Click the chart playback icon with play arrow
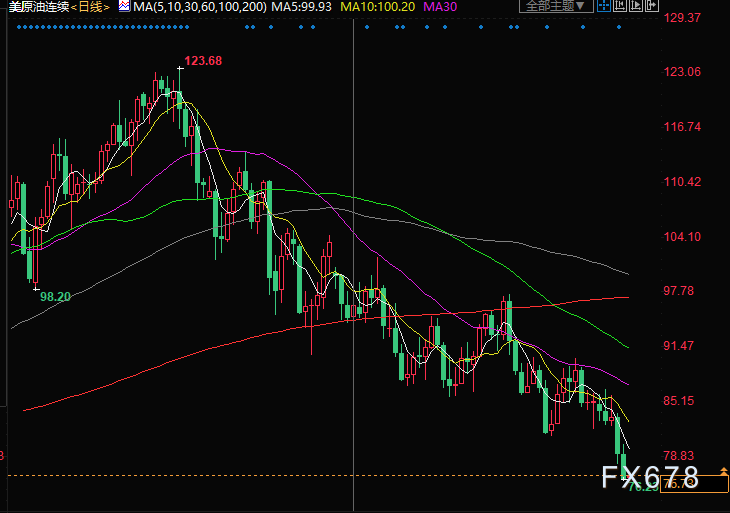 [x=635, y=6]
